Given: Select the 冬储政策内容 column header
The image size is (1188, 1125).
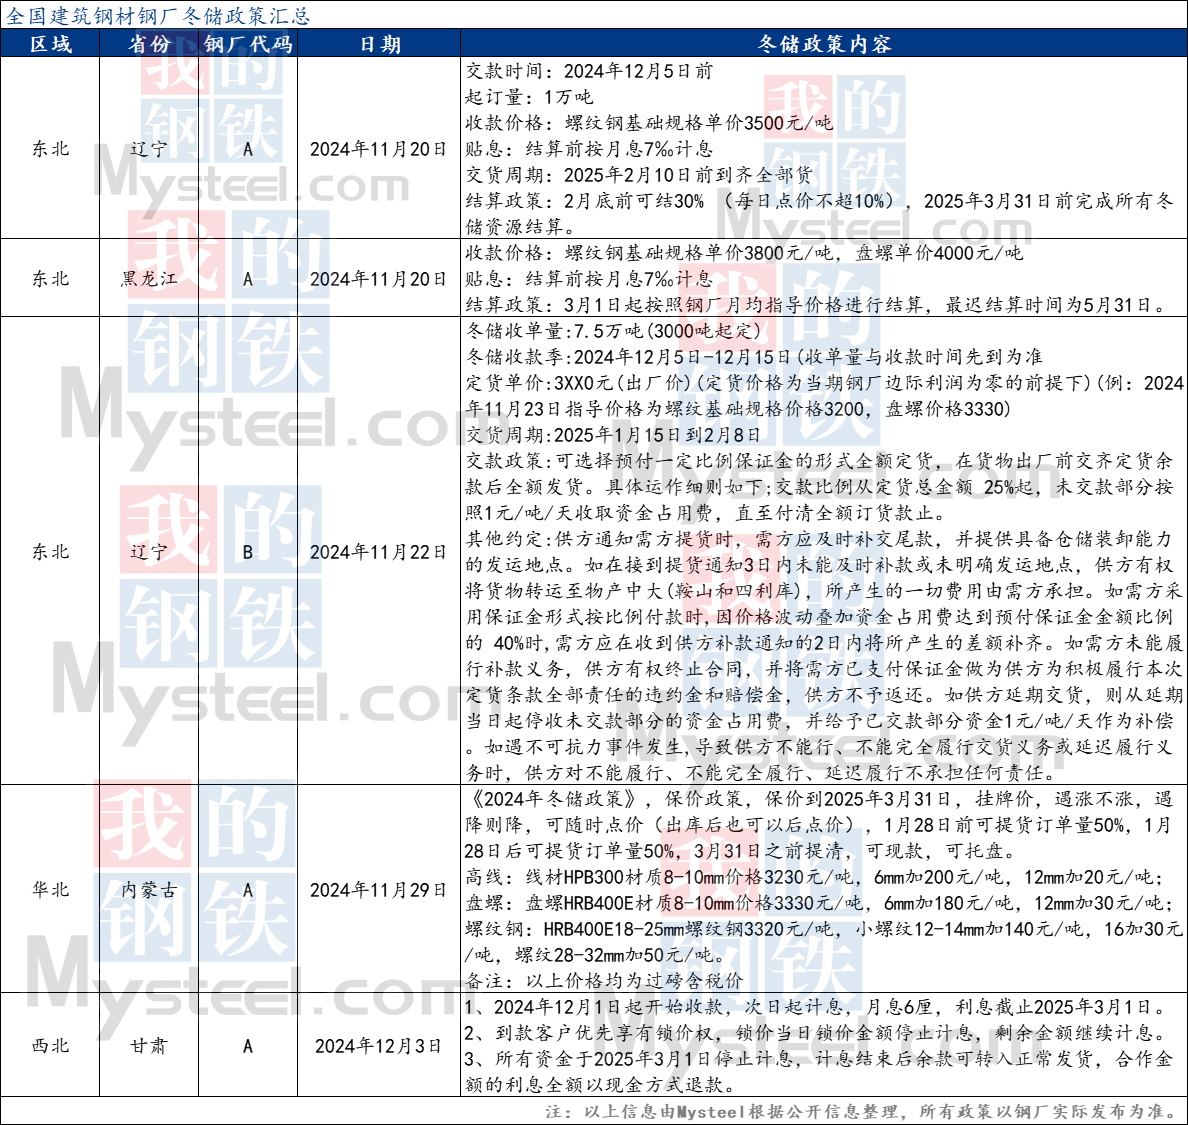Looking at the screenshot, I should pyautogui.click(x=824, y=43).
